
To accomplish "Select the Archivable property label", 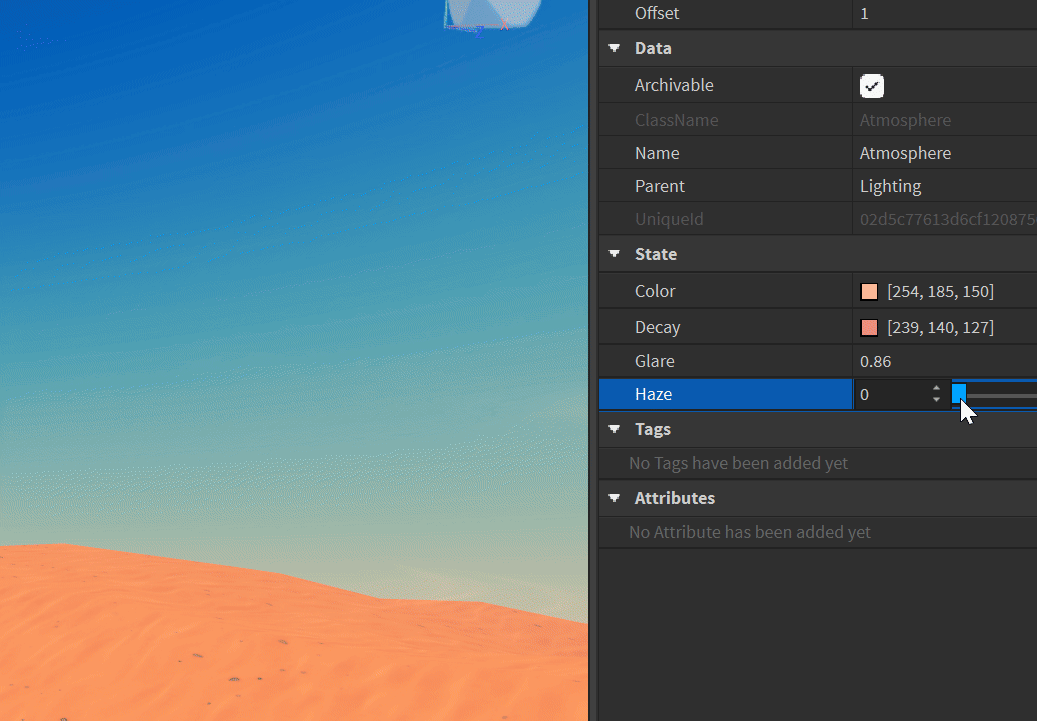I will (674, 85).
